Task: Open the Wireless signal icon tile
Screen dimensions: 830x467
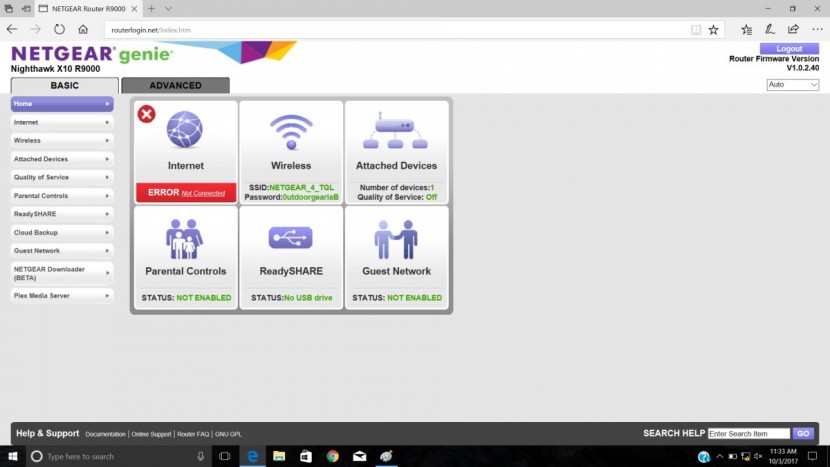Action: coord(291,132)
